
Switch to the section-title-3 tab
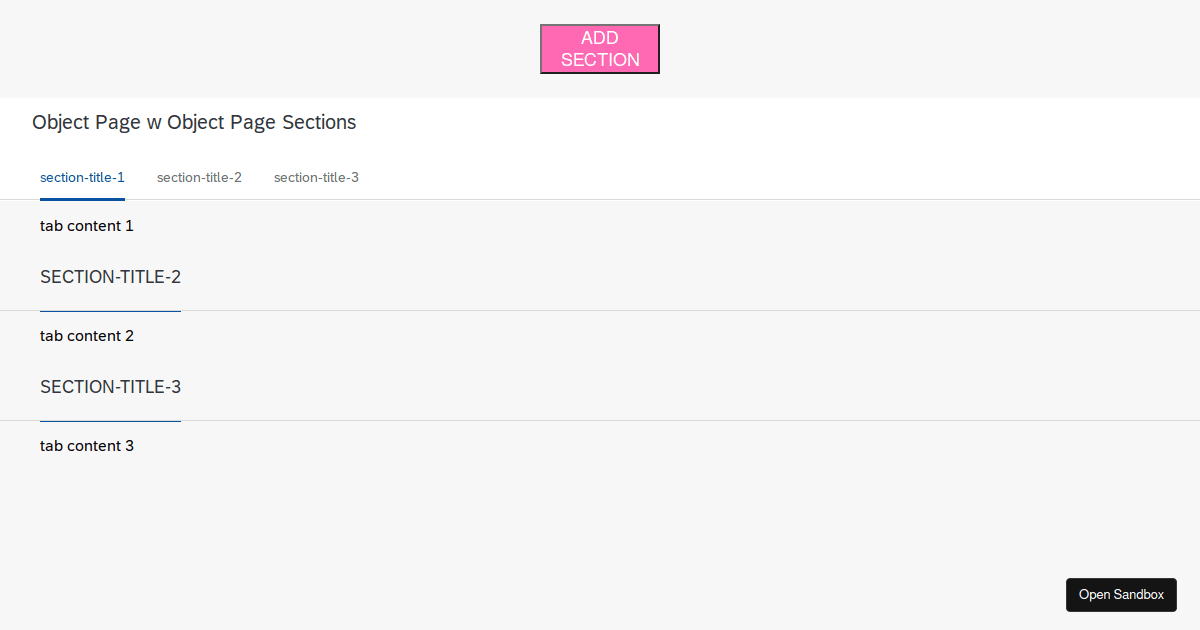pos(316,177)
